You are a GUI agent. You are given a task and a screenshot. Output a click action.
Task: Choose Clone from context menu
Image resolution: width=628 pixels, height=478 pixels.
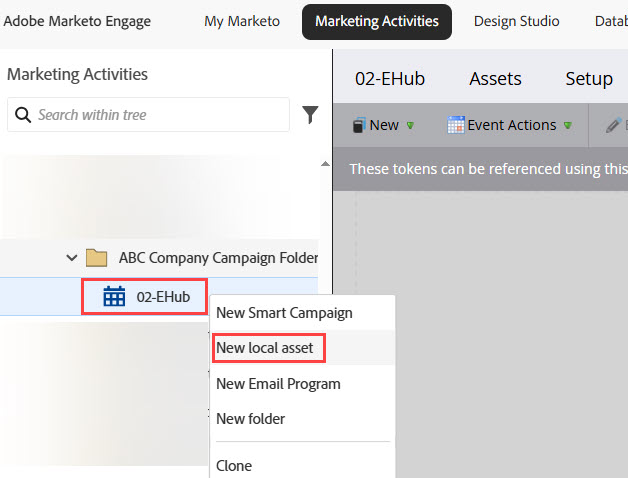click(x=302, y=466)
